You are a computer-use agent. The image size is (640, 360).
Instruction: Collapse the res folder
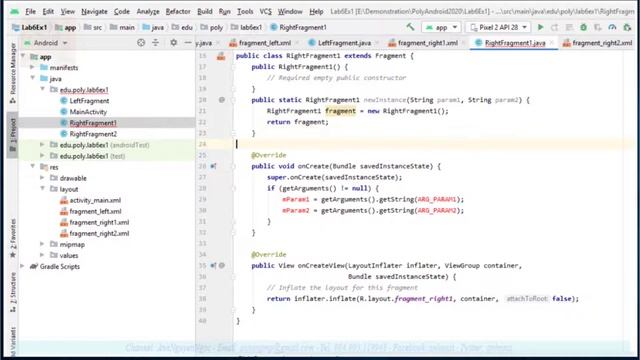[x=33, y=167]
